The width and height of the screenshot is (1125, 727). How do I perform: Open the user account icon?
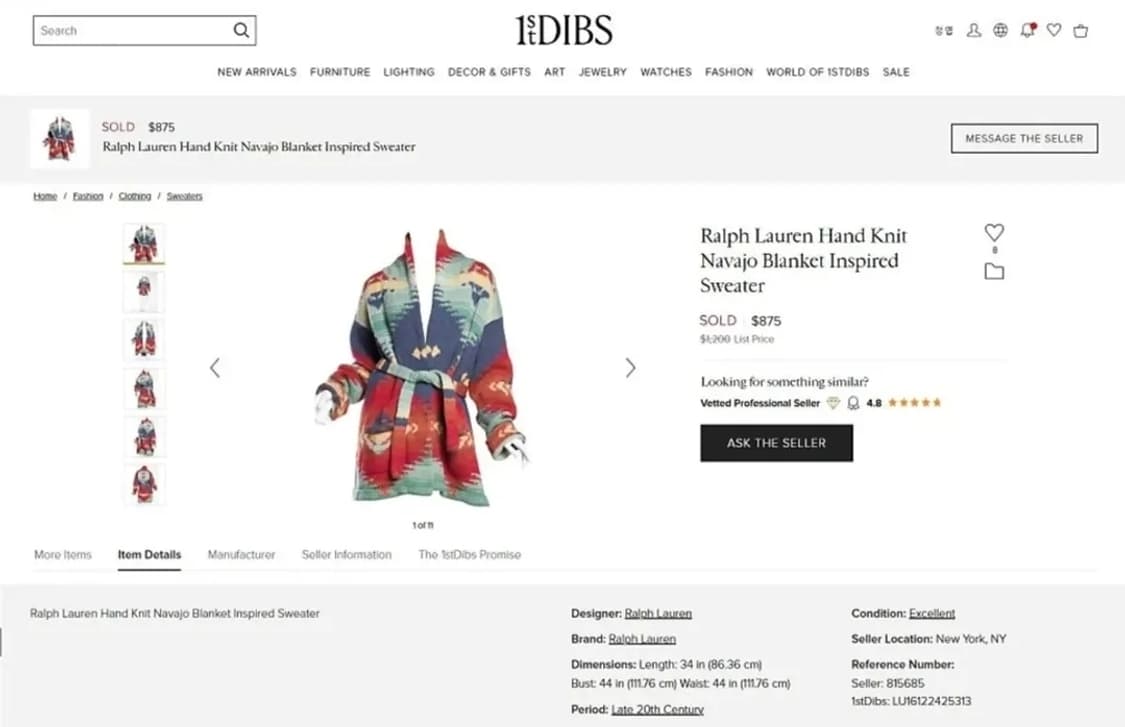tap(974, 30)
